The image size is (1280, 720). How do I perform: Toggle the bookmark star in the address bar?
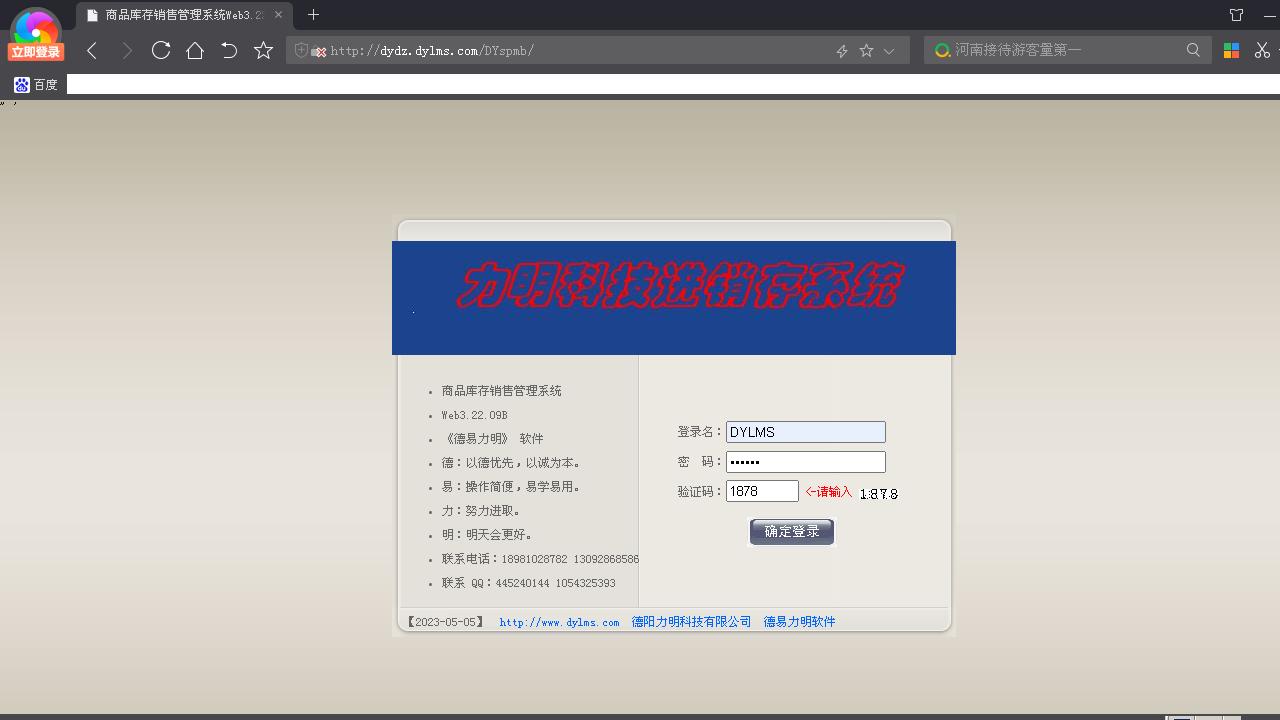(x=866, y=49)
